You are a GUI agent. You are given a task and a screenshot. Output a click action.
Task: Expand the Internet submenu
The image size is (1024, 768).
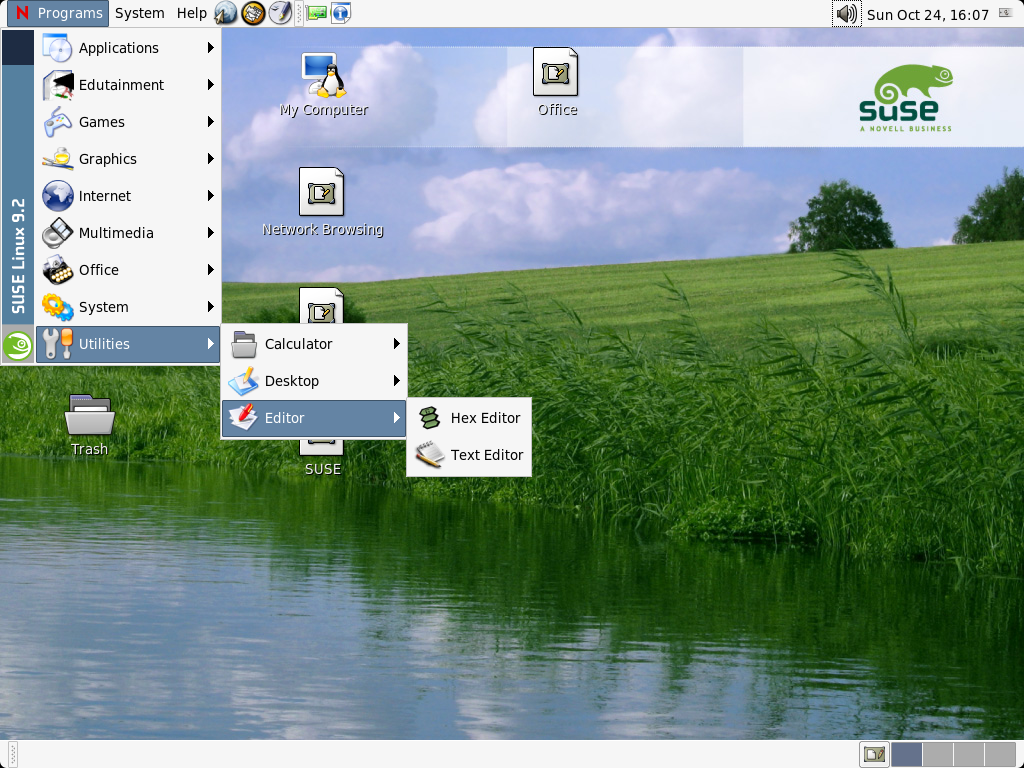point(128,196)
